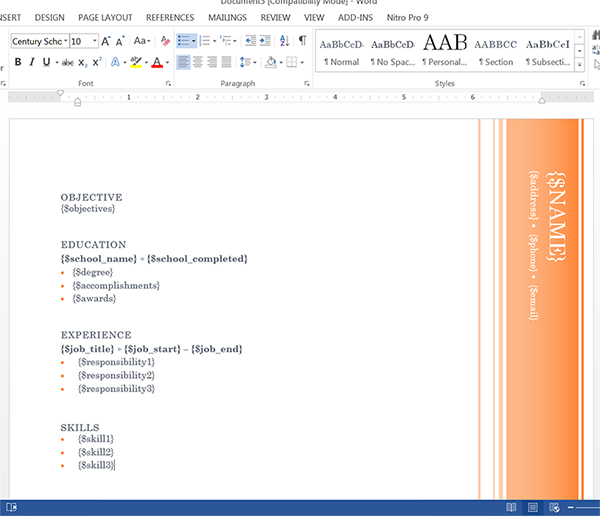Apply the Personal Name style
The width and height of the screenshot is (600, 516).
coord(445,51)
